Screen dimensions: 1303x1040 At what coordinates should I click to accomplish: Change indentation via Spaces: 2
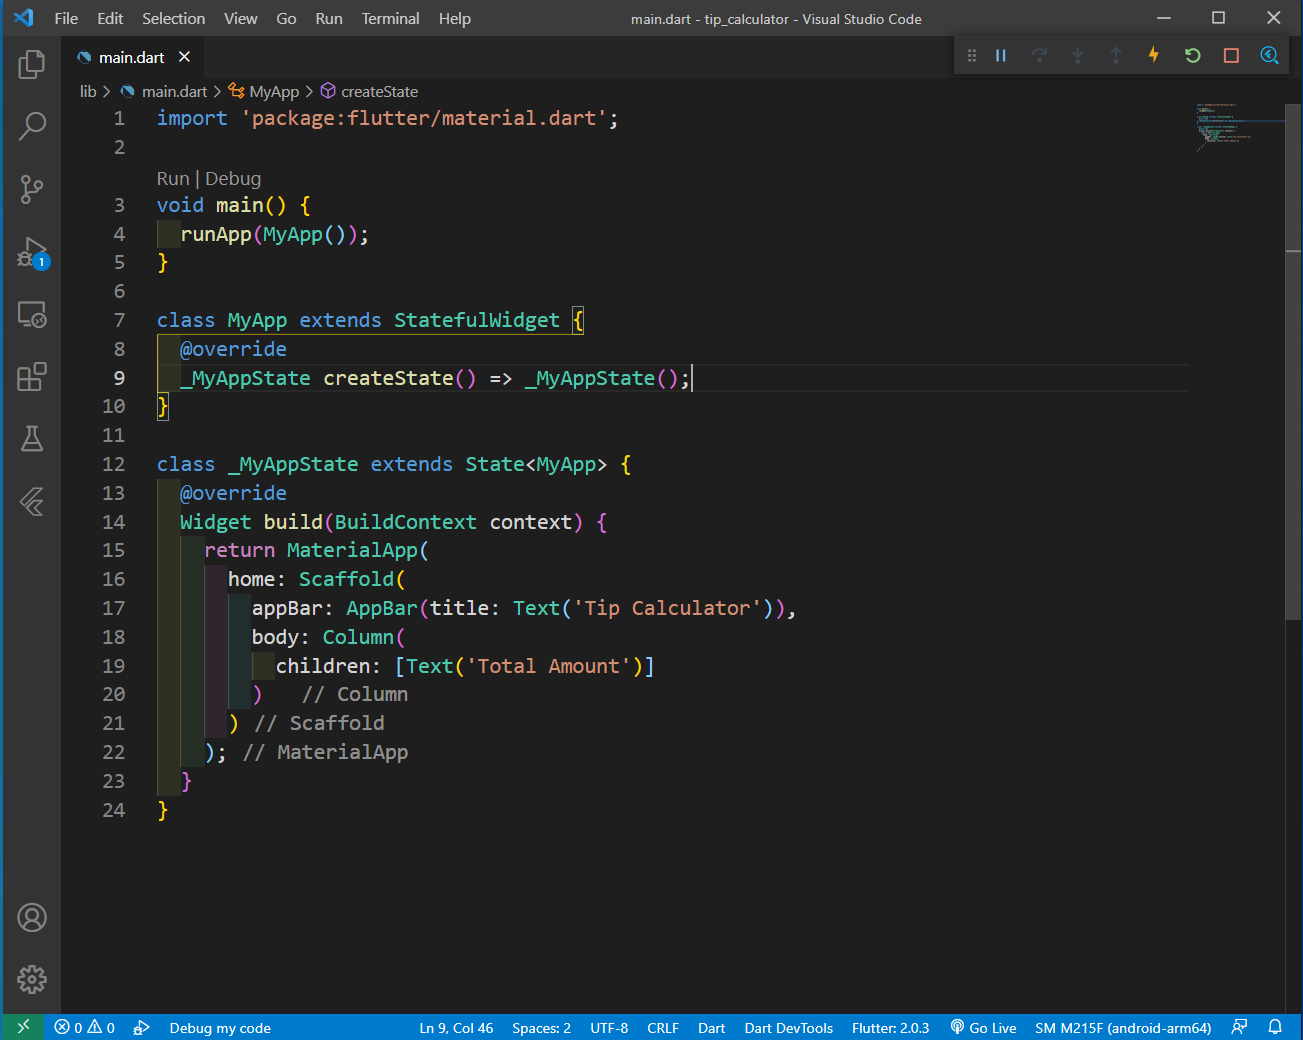[x=541, y=1027]
